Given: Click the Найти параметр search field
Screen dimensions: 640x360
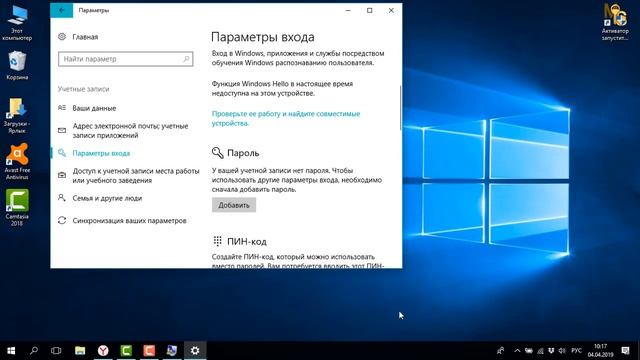Looking at the screenshot, I should click(x=126, y=59).
